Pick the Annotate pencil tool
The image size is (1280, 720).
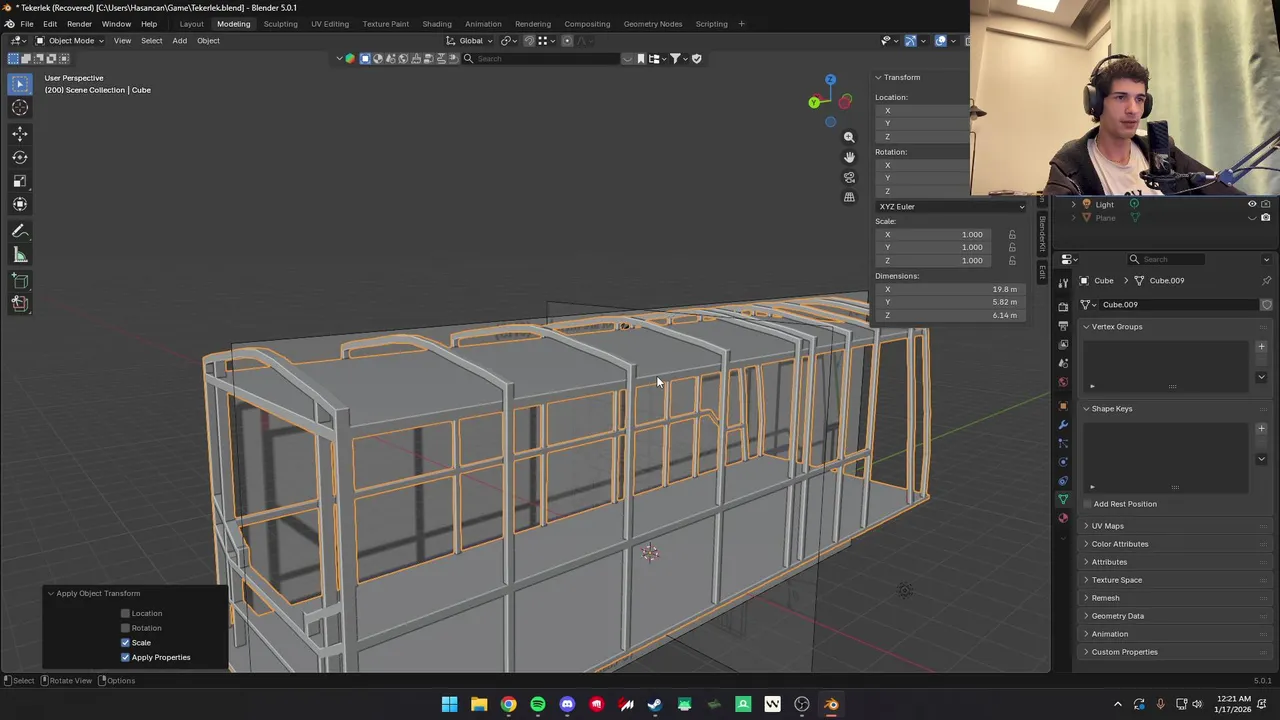click(20, 231)
